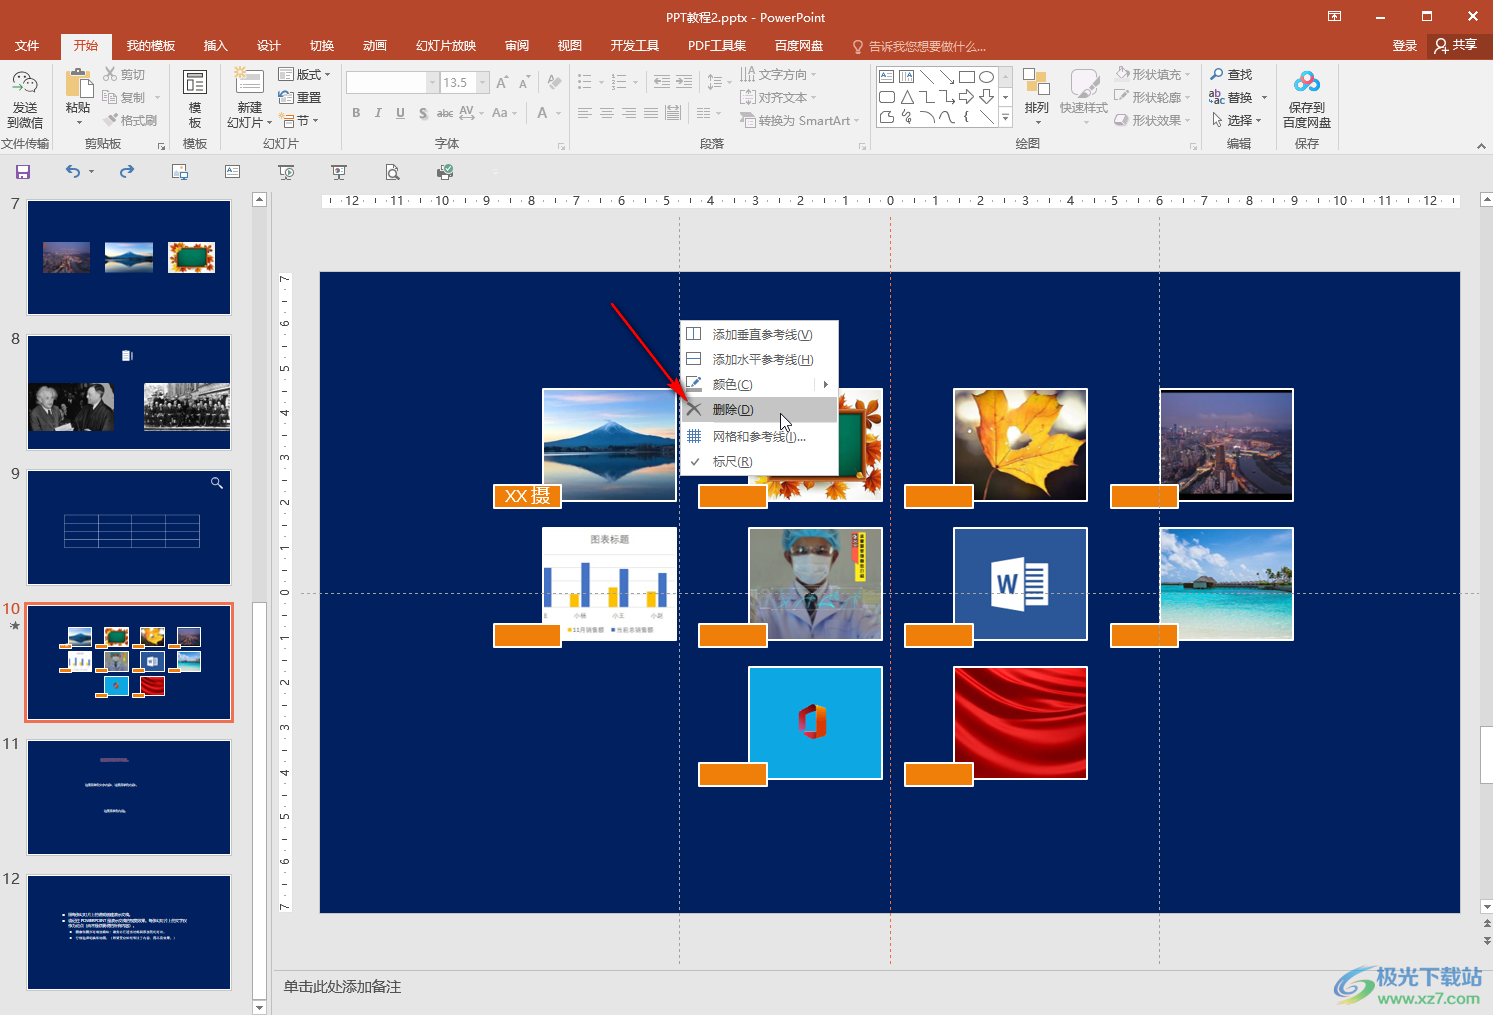This screenshot has height=1015, width=1493.
Task: Switch to the Insert (插入) tab
Action: (x=215, y=46)
